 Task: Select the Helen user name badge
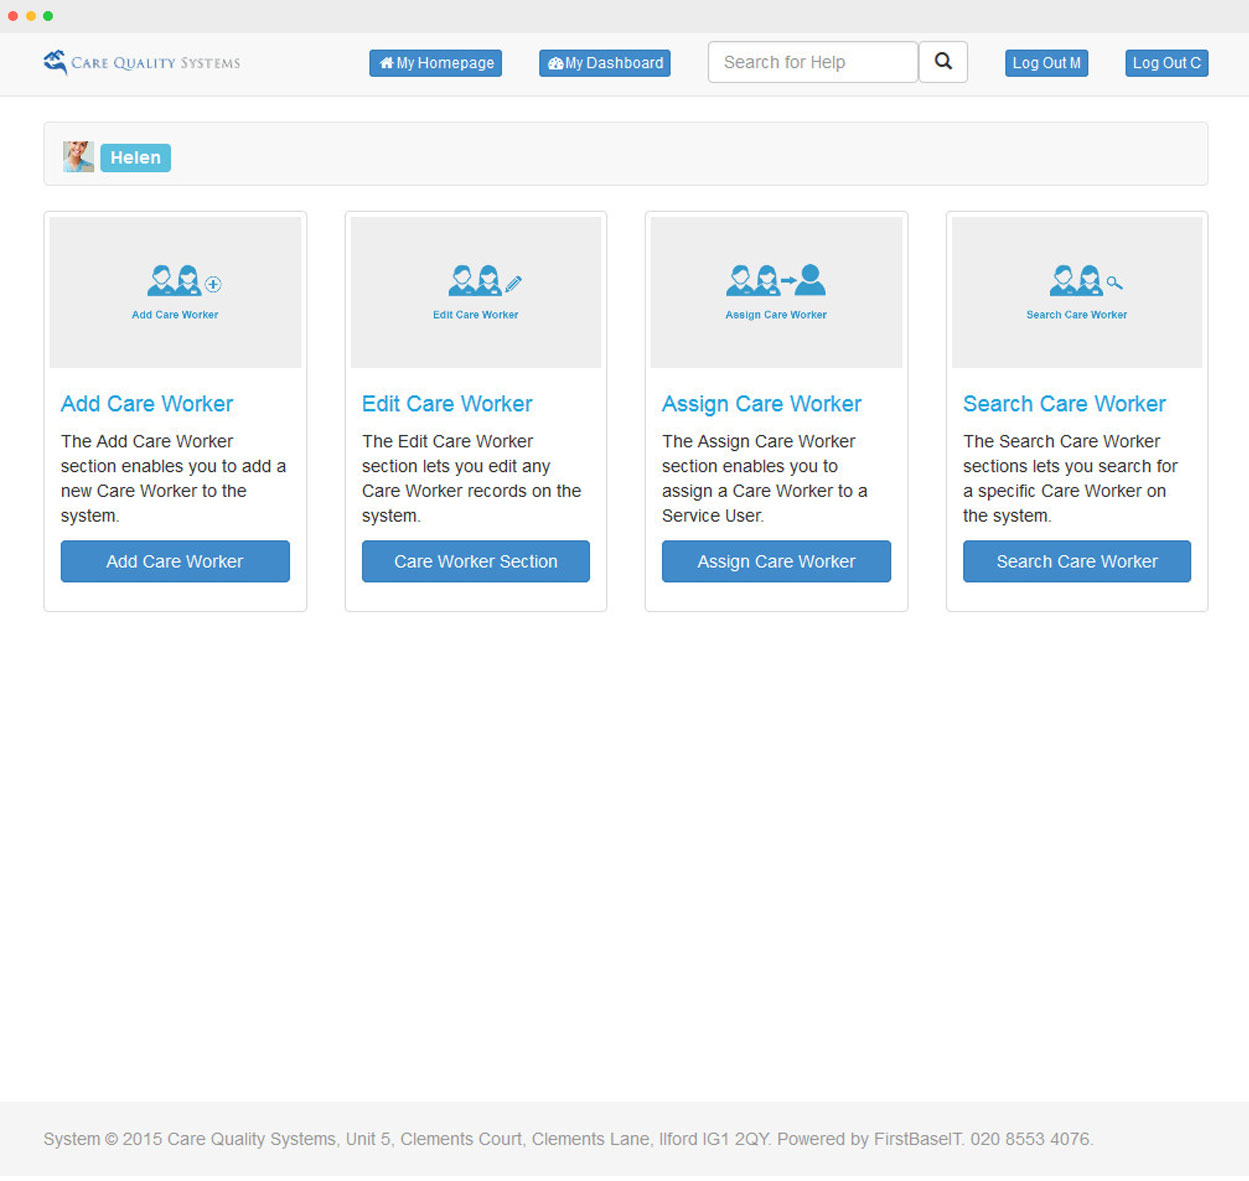point(136,158)
